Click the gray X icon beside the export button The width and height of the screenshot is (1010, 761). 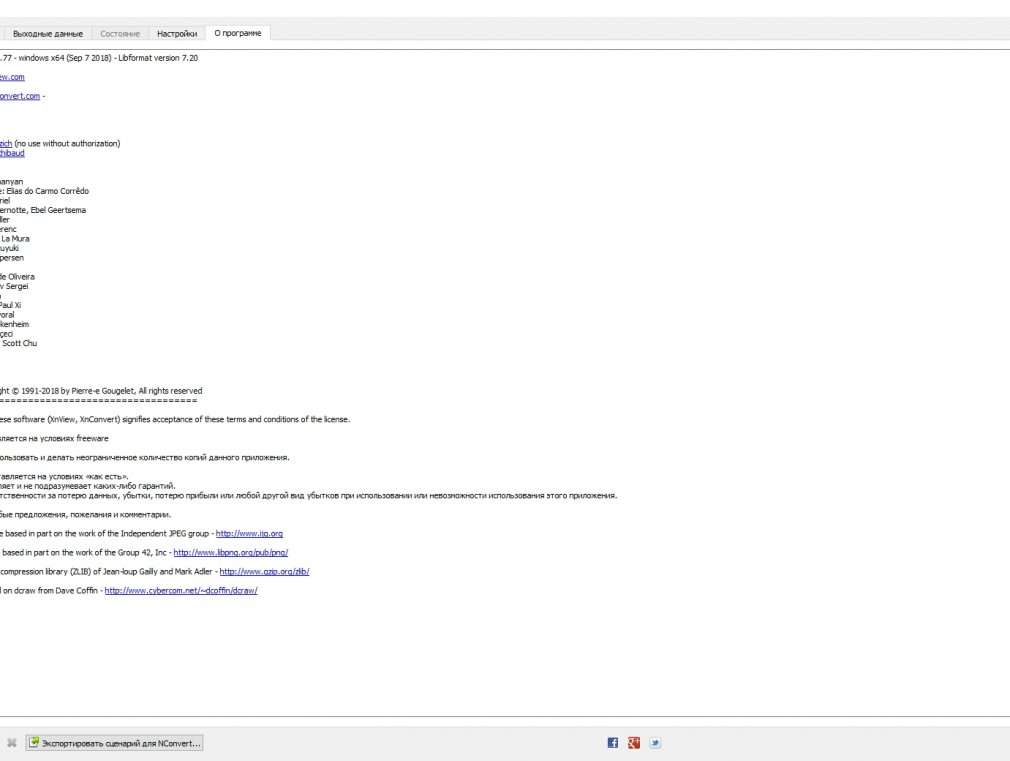[x=12, y=743]
